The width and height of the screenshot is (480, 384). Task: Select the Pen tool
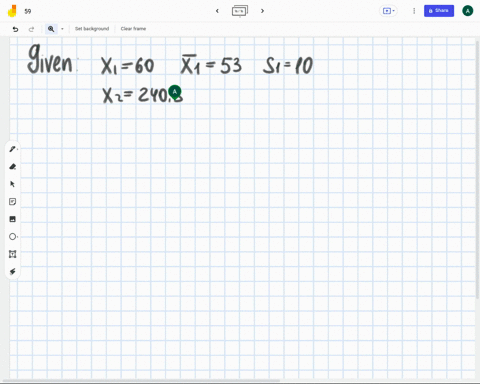pyautogui.click(x=13, y=149)
